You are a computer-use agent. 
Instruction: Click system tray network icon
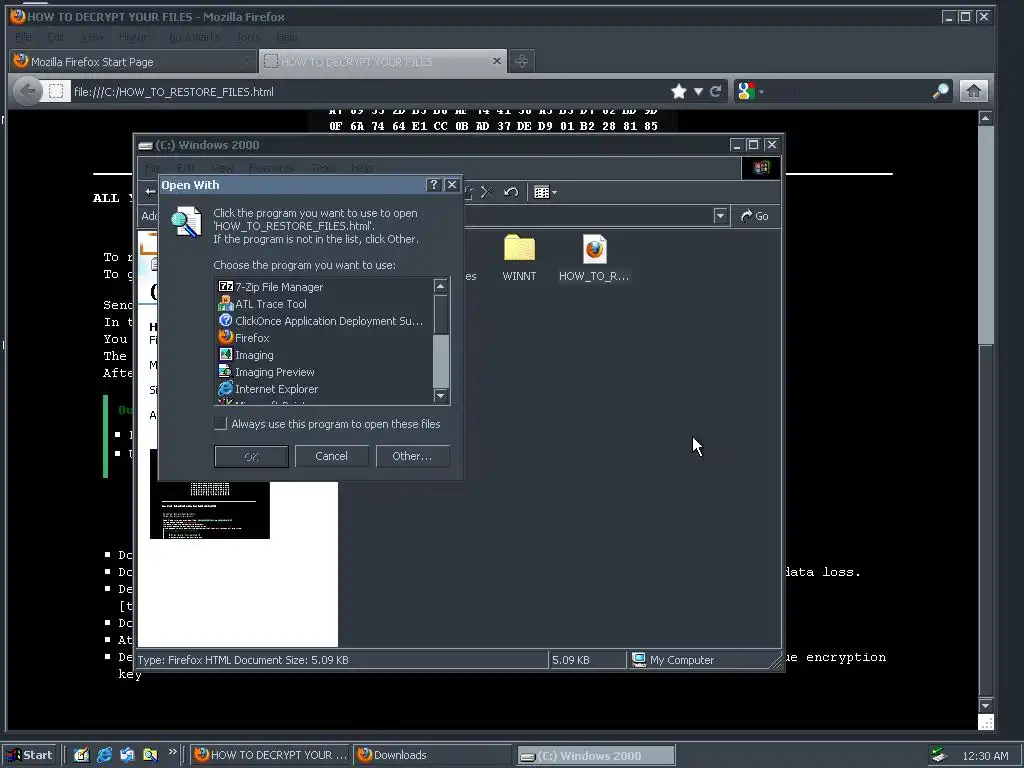(938, 756)
